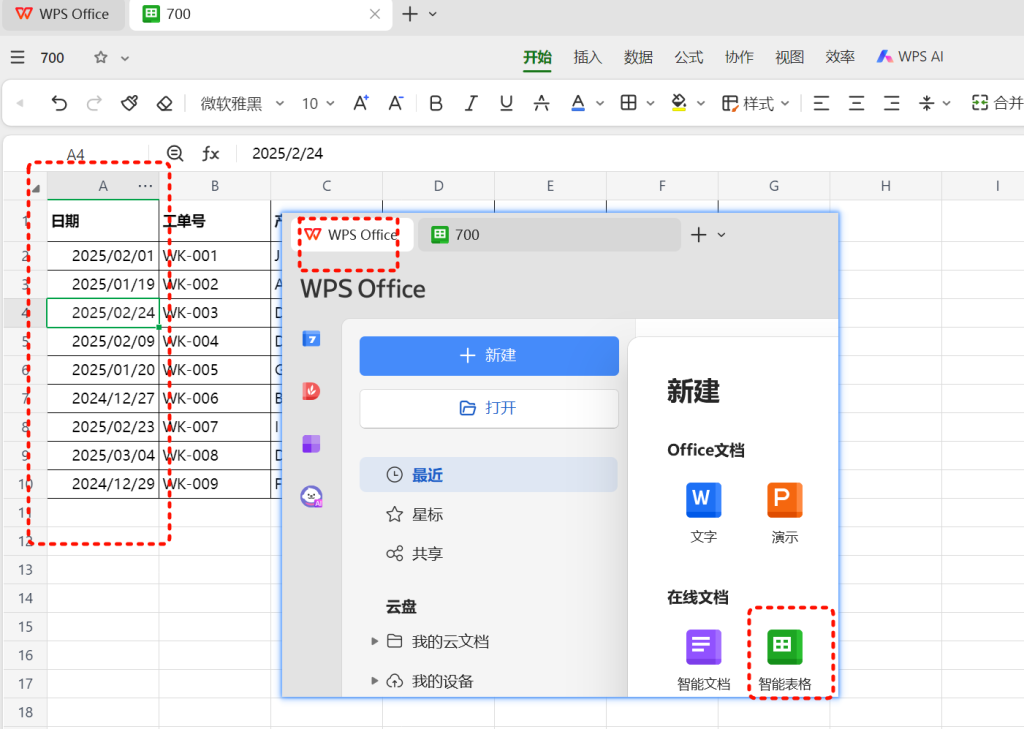Open borders dropdown arrow
Viewport: 1024px width, 729px height.
650,103
